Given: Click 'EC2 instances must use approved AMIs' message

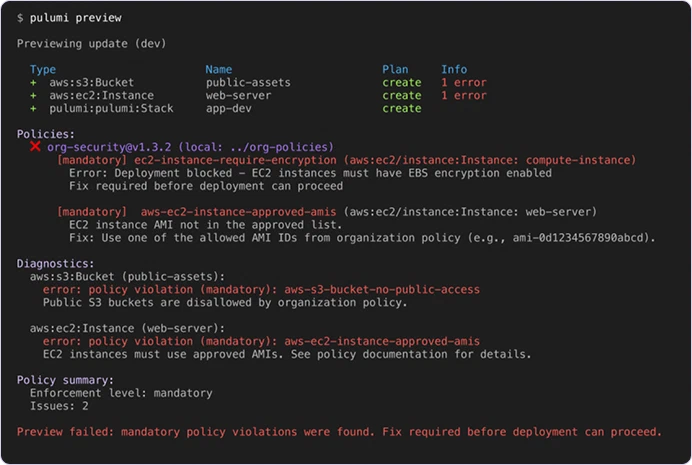Looking at the screenshot, I should 287,354.
